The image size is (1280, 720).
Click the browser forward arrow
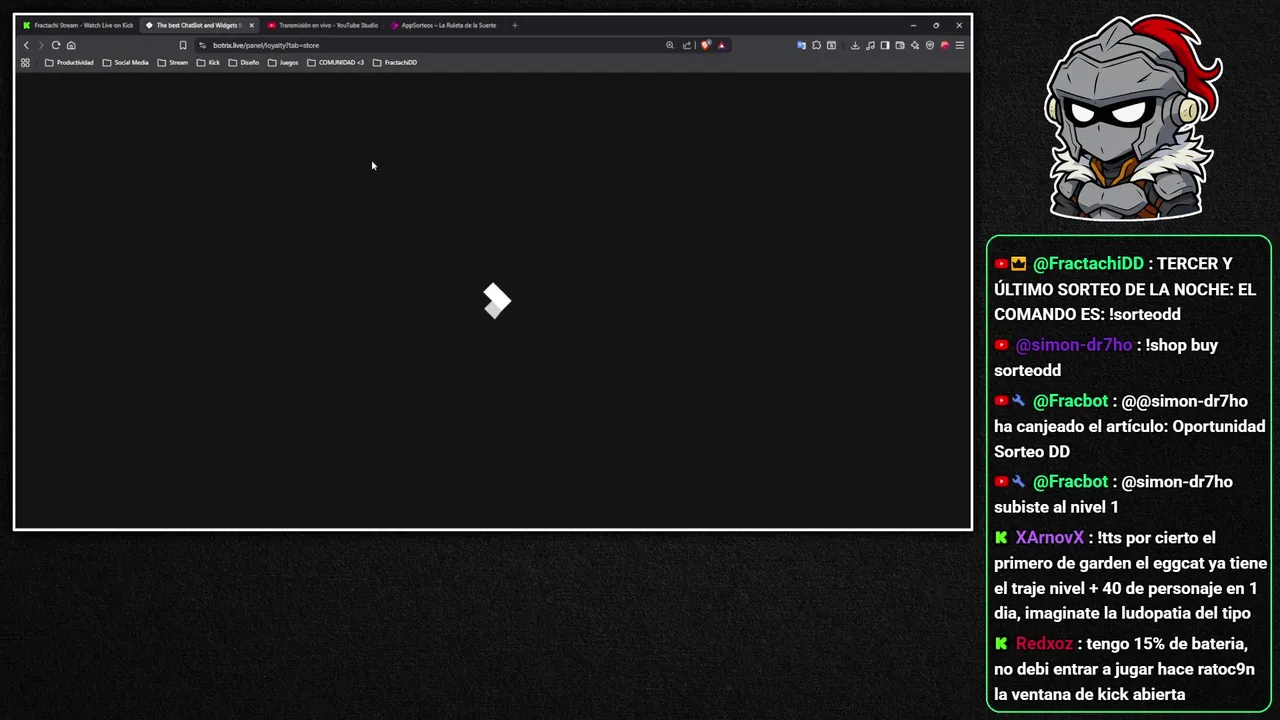tap(41, 45)
